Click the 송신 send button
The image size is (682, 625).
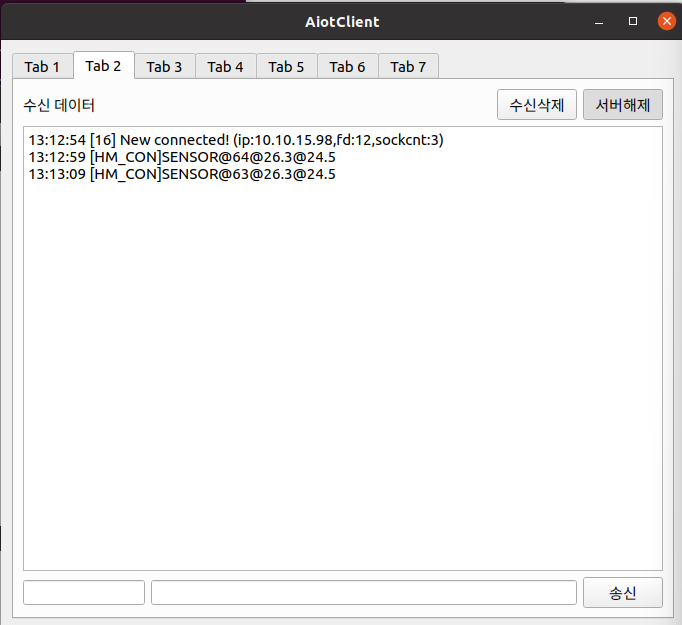[x=623, y=593]
